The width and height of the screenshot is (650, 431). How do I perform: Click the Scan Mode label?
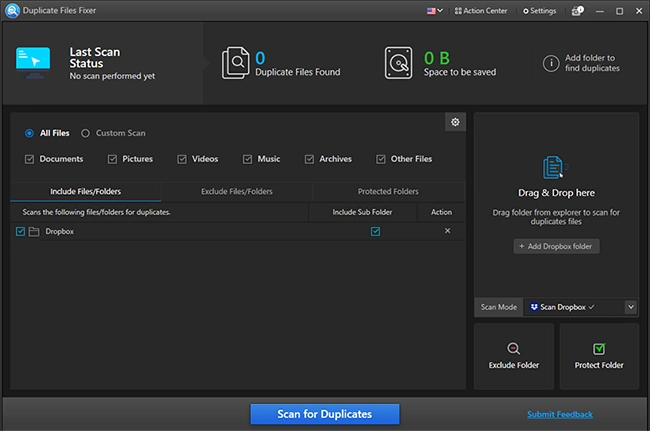499,307
